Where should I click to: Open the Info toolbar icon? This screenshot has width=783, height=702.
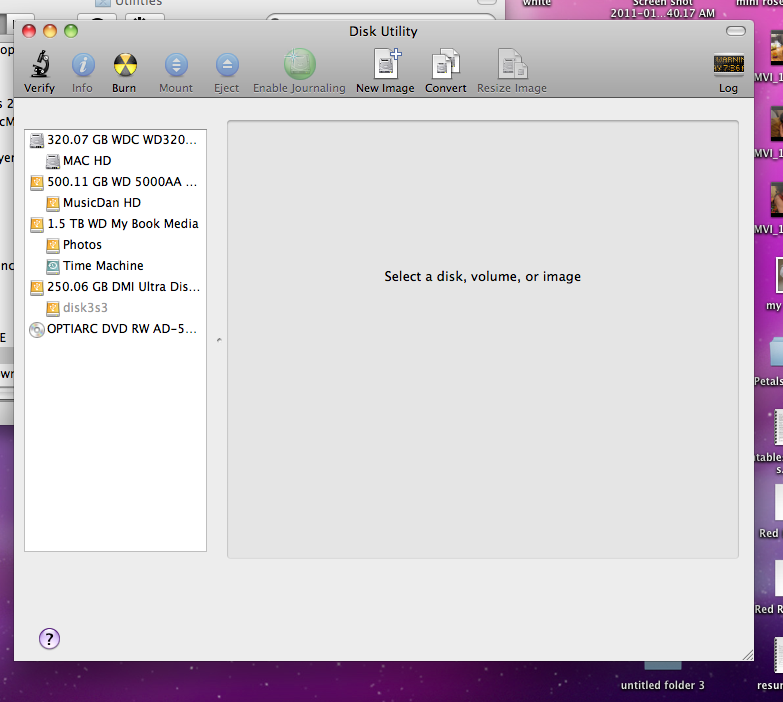(83, 65)
